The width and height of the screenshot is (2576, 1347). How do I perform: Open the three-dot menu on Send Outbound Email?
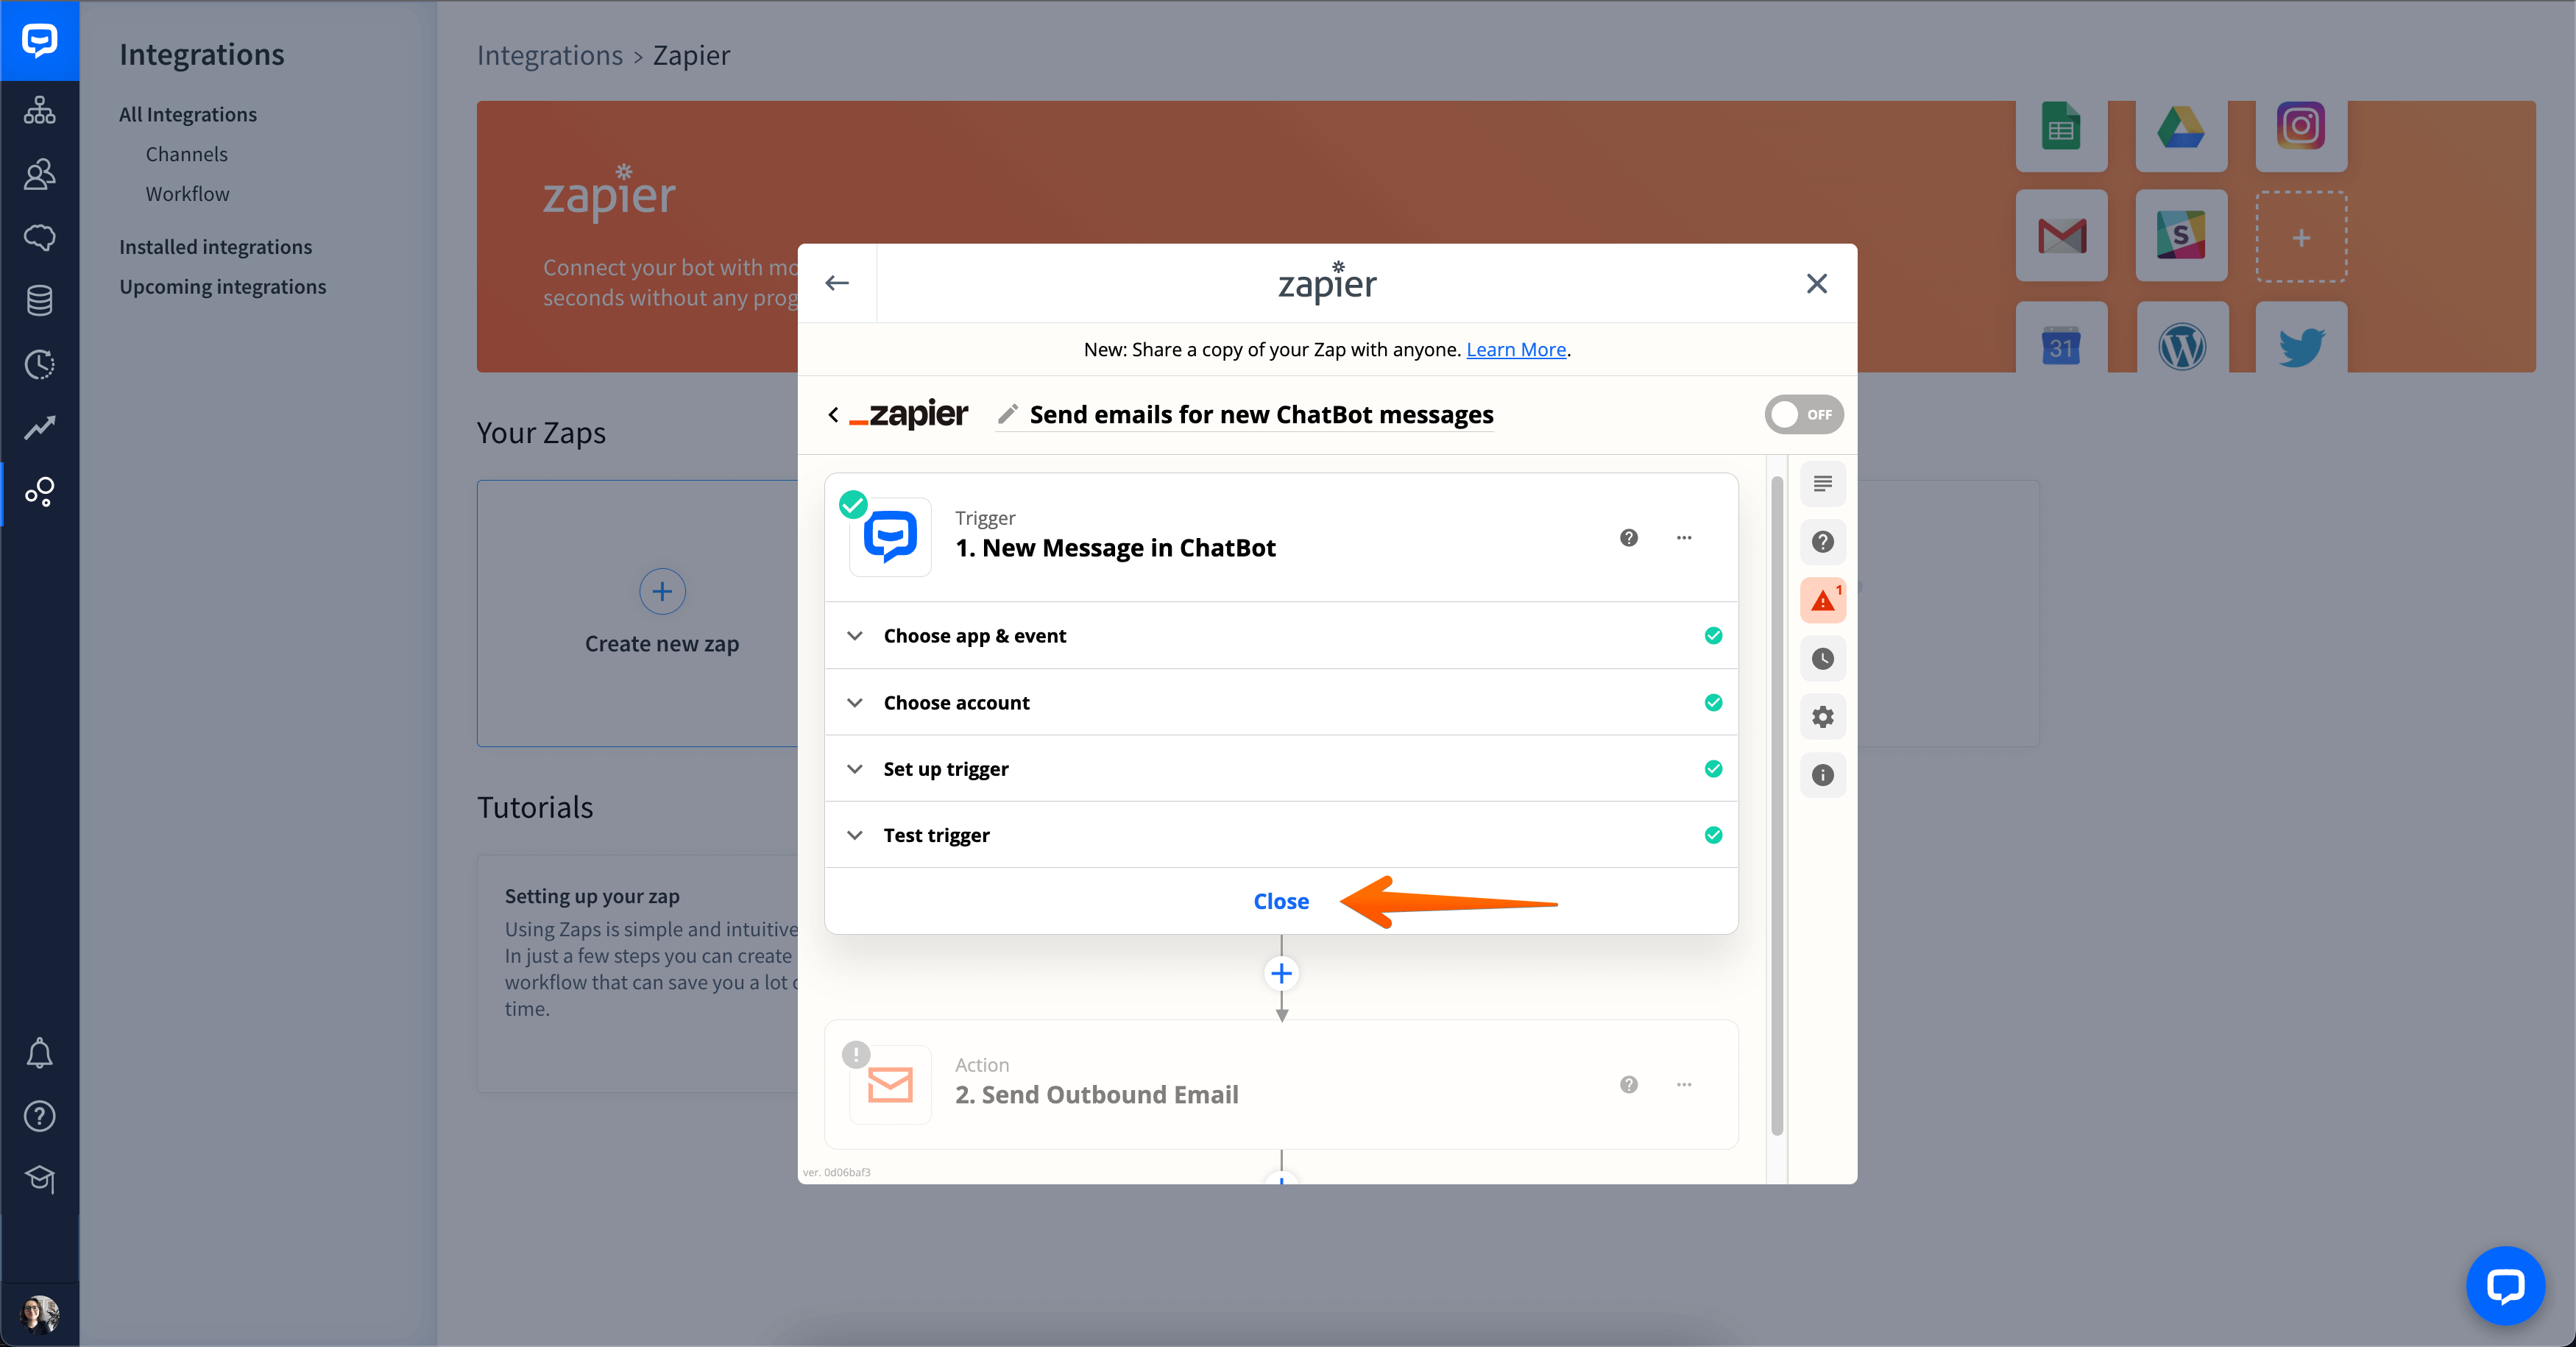click(1684, 1085)
